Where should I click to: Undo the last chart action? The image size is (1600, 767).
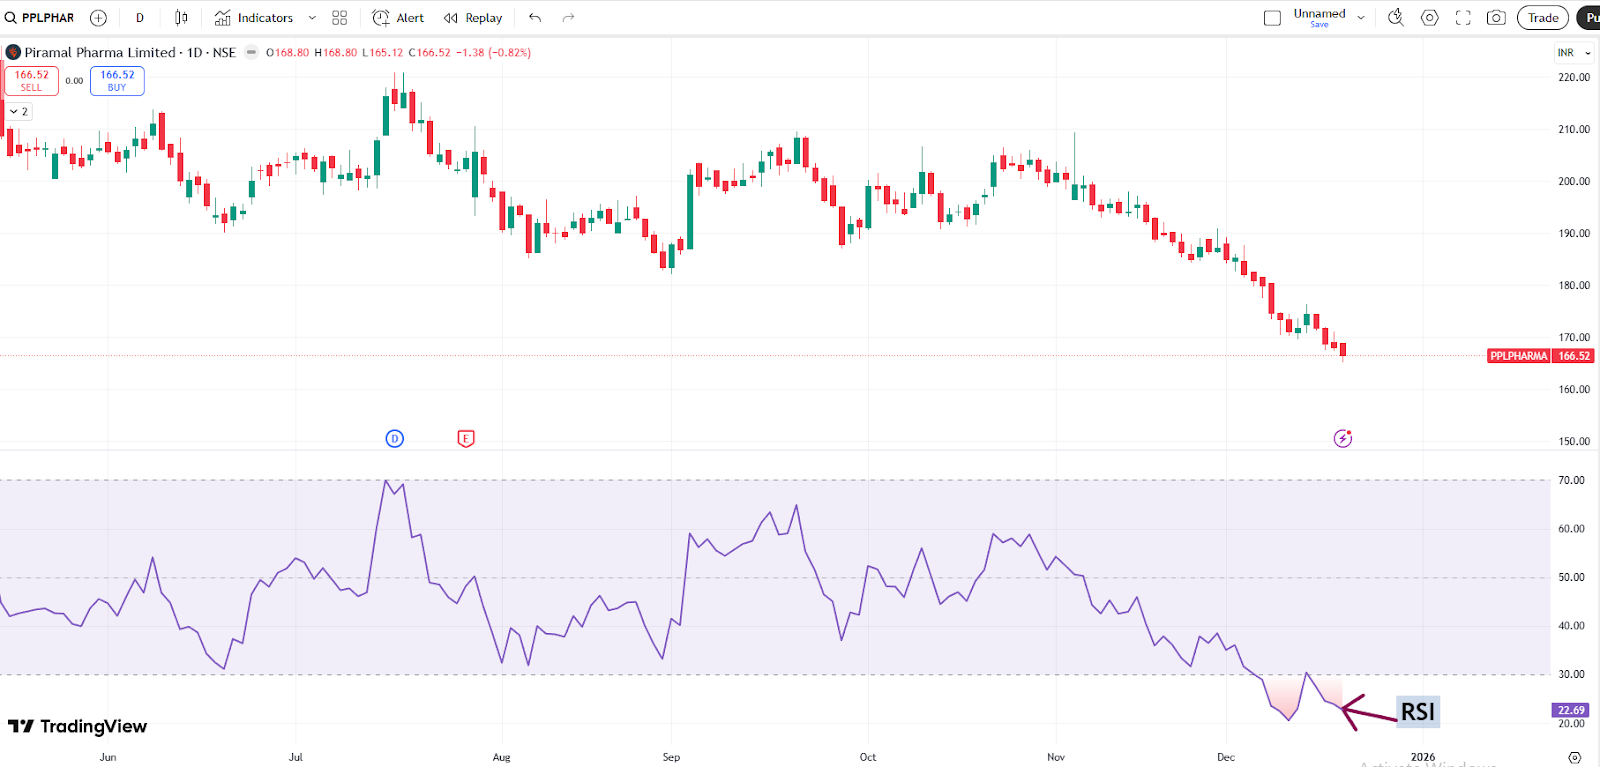[x=535, y=18]
